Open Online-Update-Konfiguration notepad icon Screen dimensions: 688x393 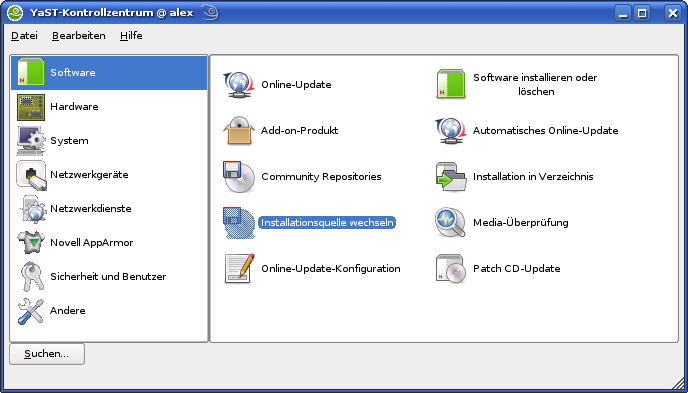[x=239, y=268]
